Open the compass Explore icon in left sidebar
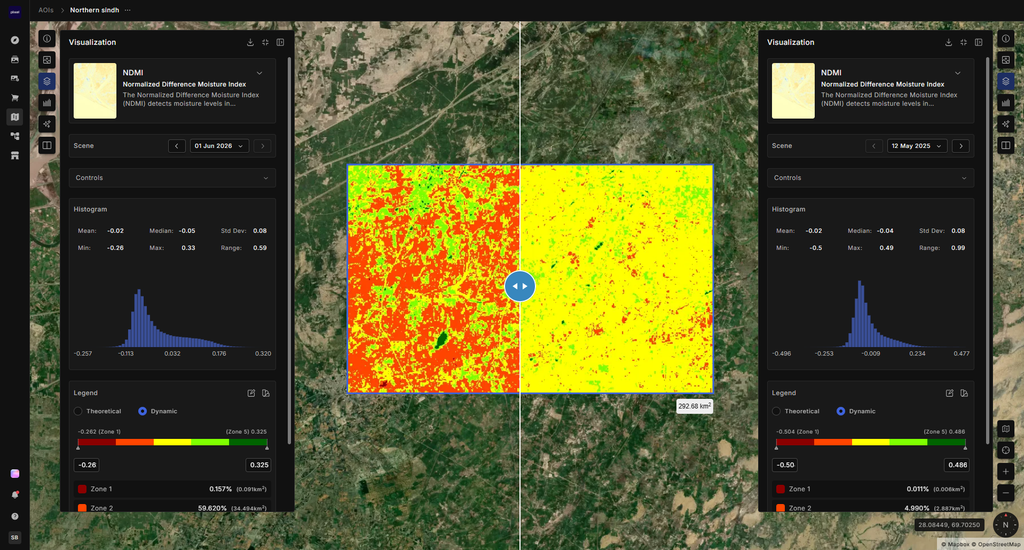The width and height of the screenshot is (1024, 550). 14,40
